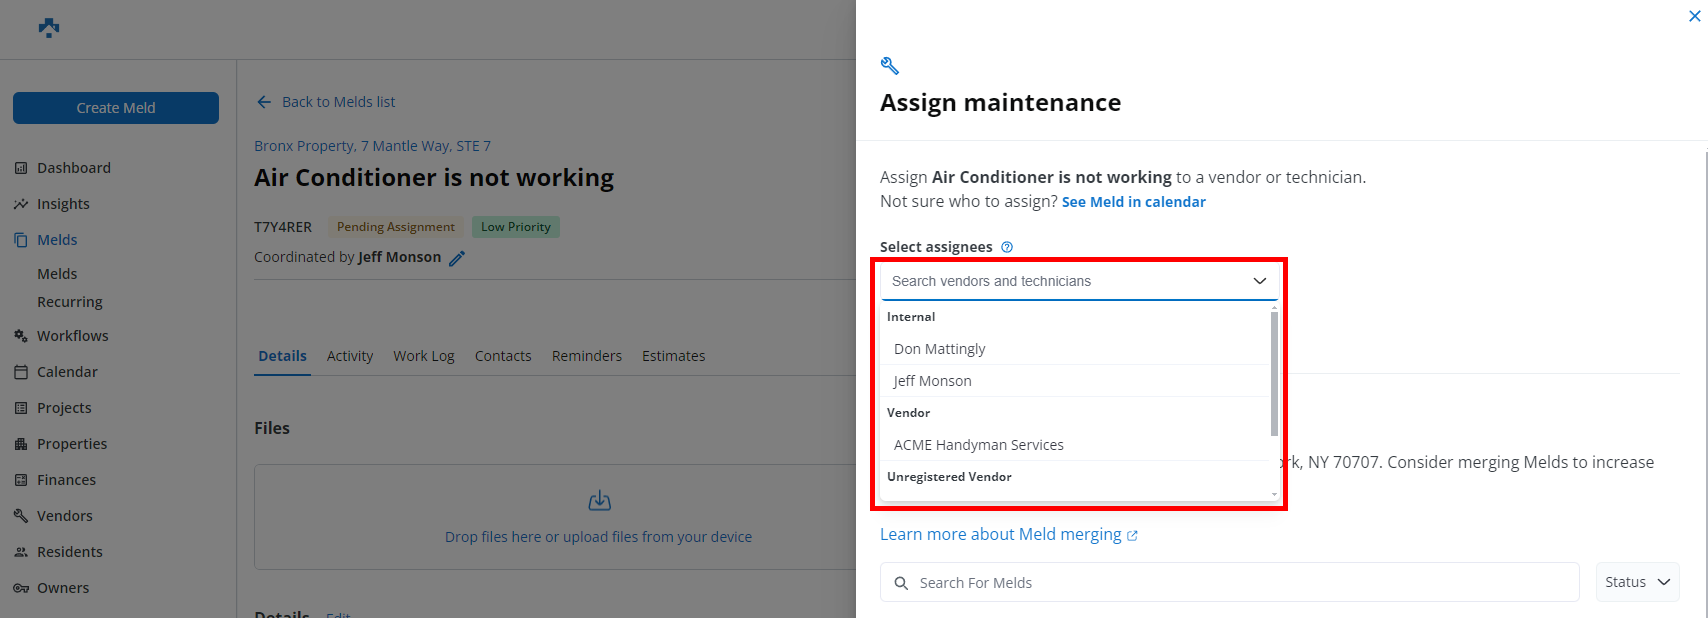The image size is (1708, 618).
Task: Open the Work Log tab
Action: (423, 356)
